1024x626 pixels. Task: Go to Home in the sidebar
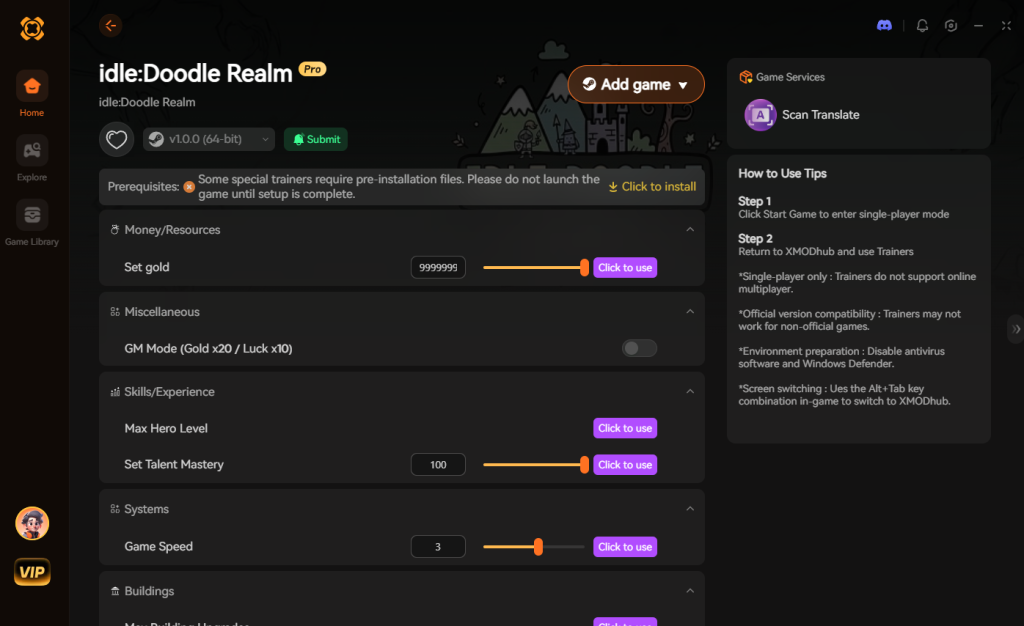coord(32,94)
